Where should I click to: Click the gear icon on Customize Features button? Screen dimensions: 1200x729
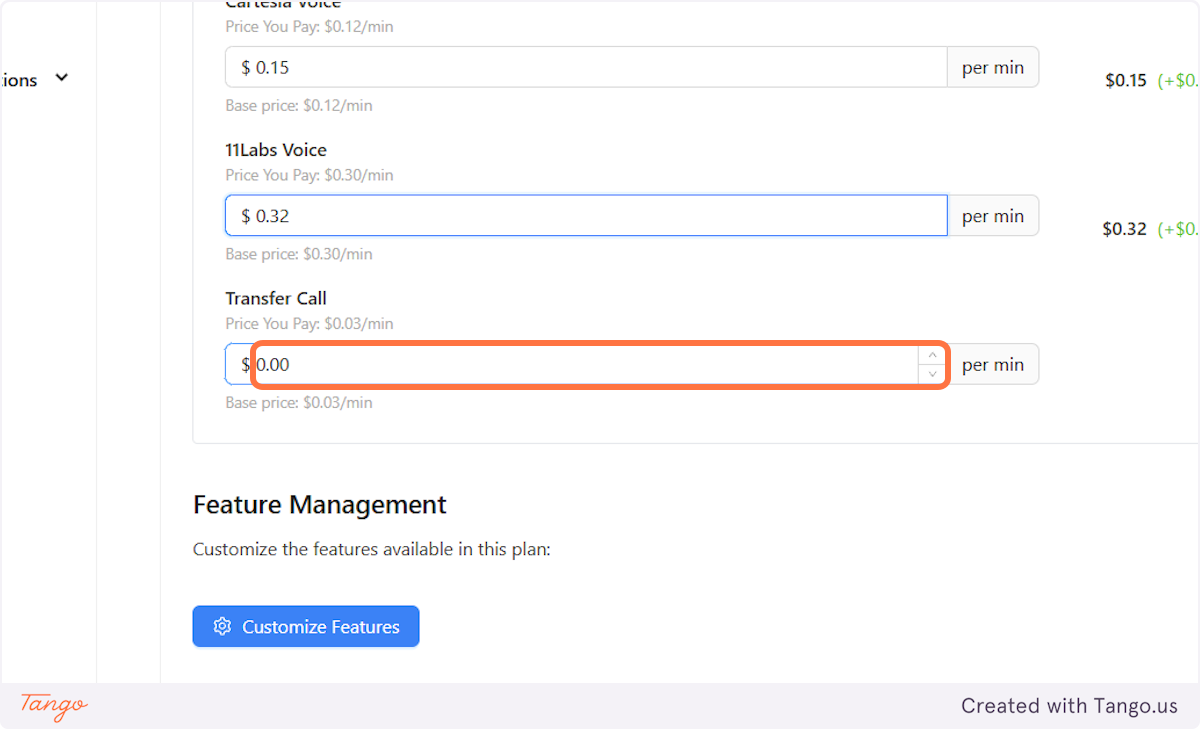(222, 626)
